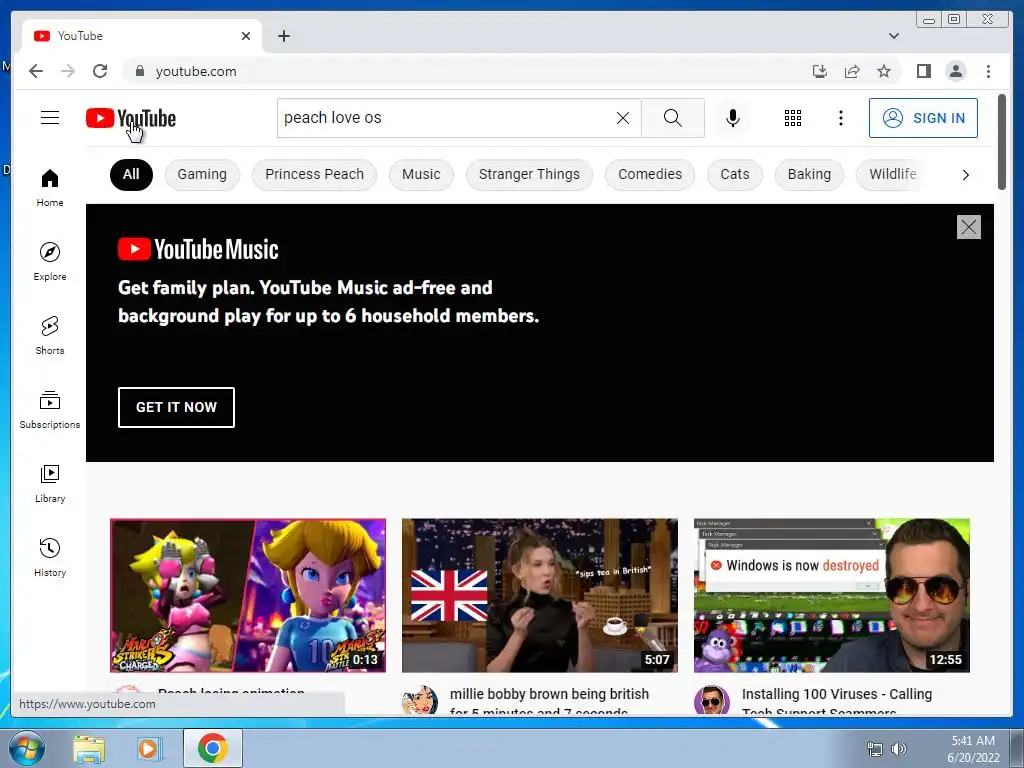The width and height of the screenshot is (1024, 768).
Task: Open Chrome three-dot menu
Action: (988, 71)
